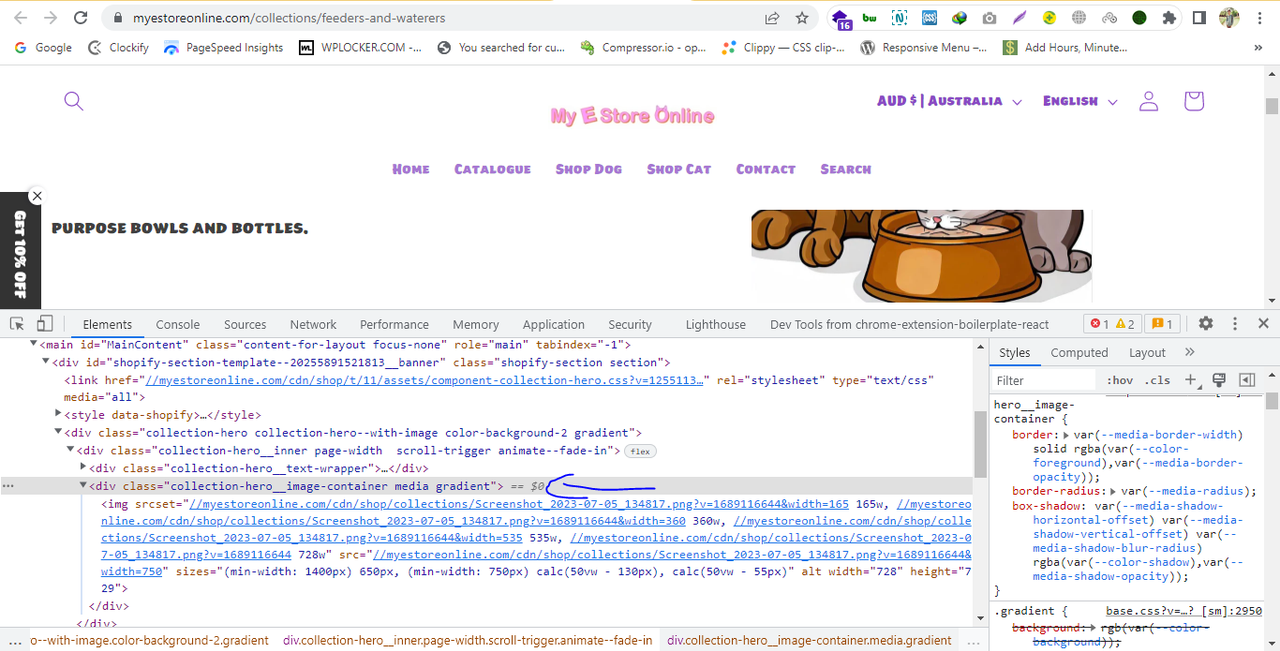Screen dimensions: 1280x651
Task: Click the 'Get 10% Off' side tab
Action: tap(20, 254)
